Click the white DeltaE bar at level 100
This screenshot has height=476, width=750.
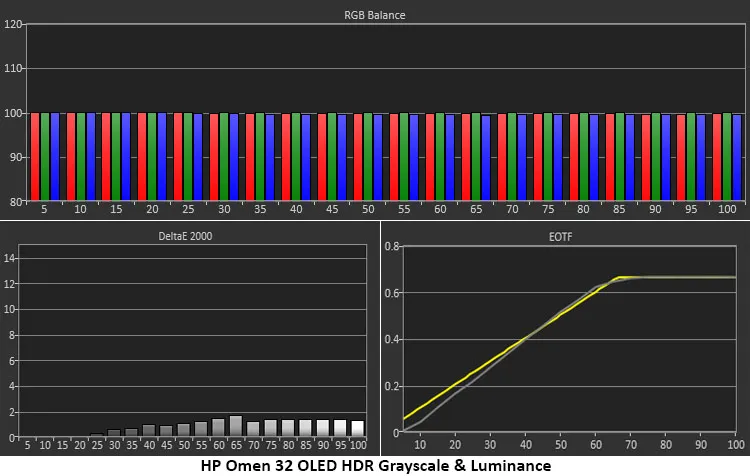coord(358,427)
